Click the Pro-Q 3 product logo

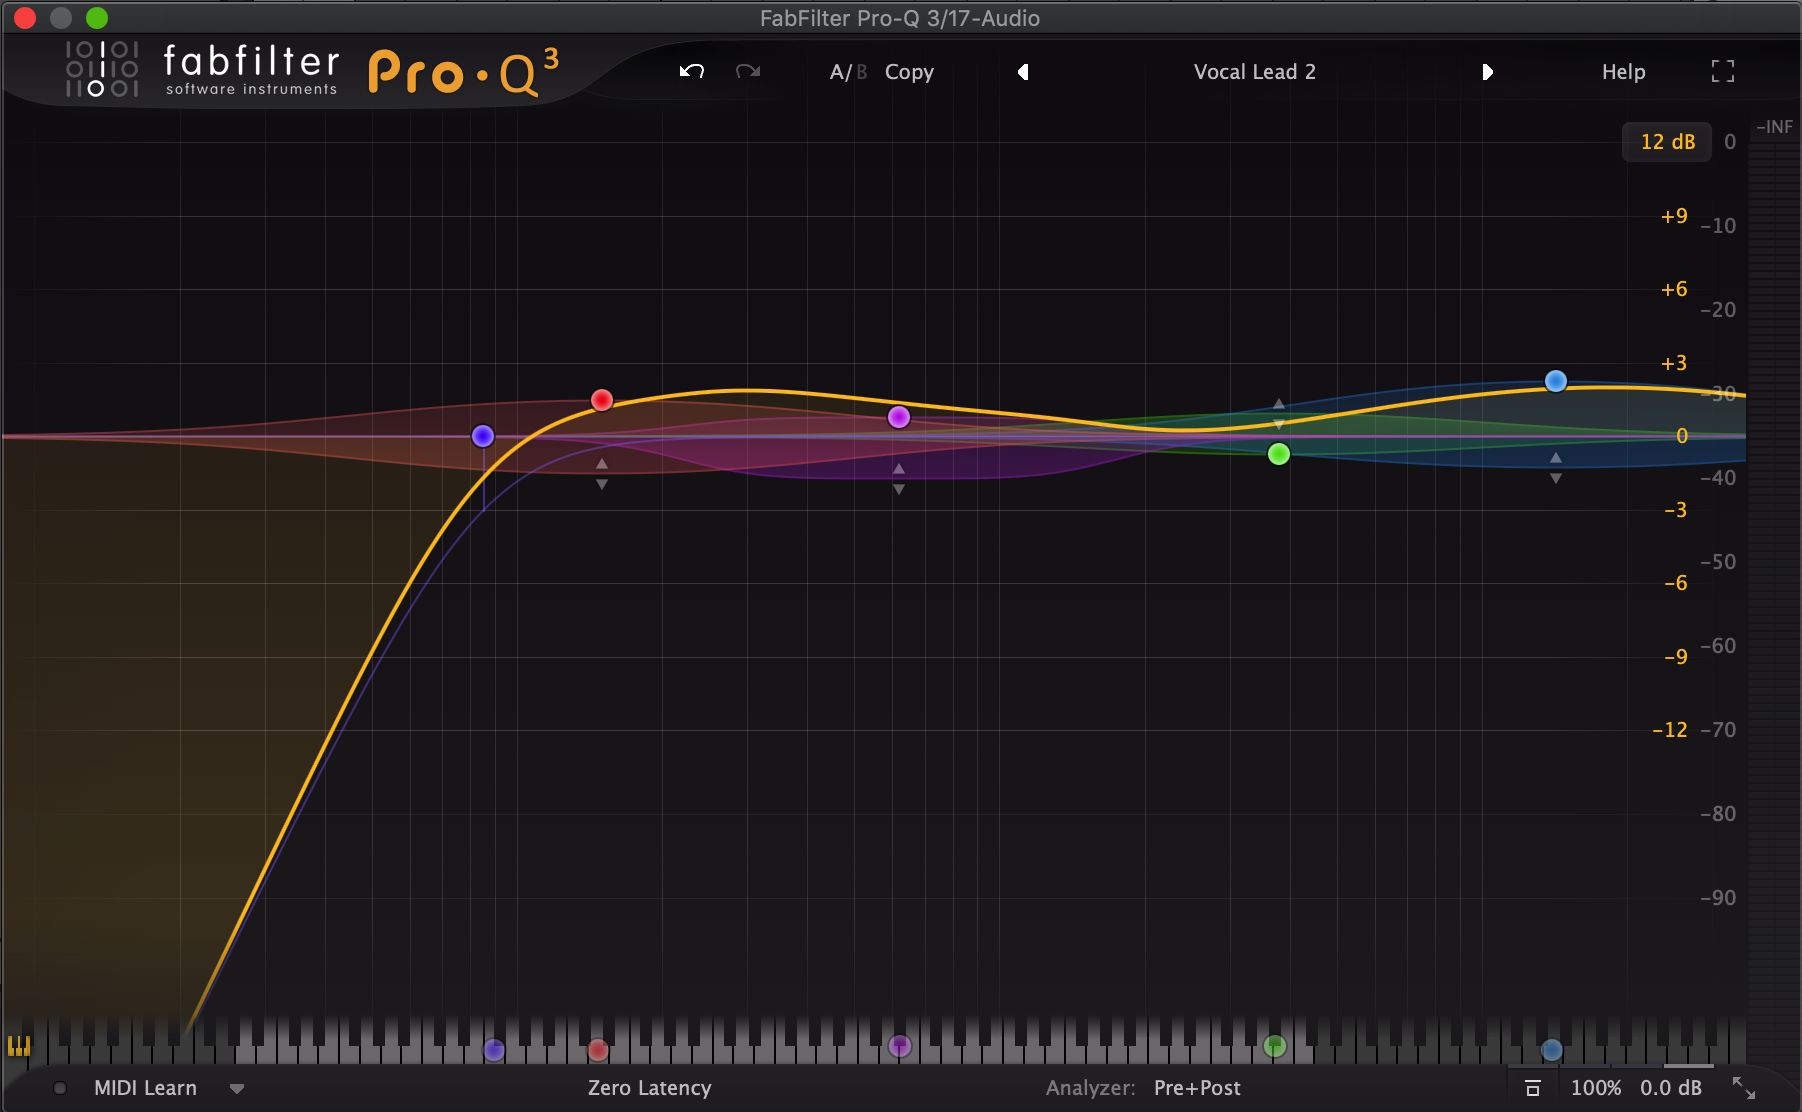[x=463, y=71]
